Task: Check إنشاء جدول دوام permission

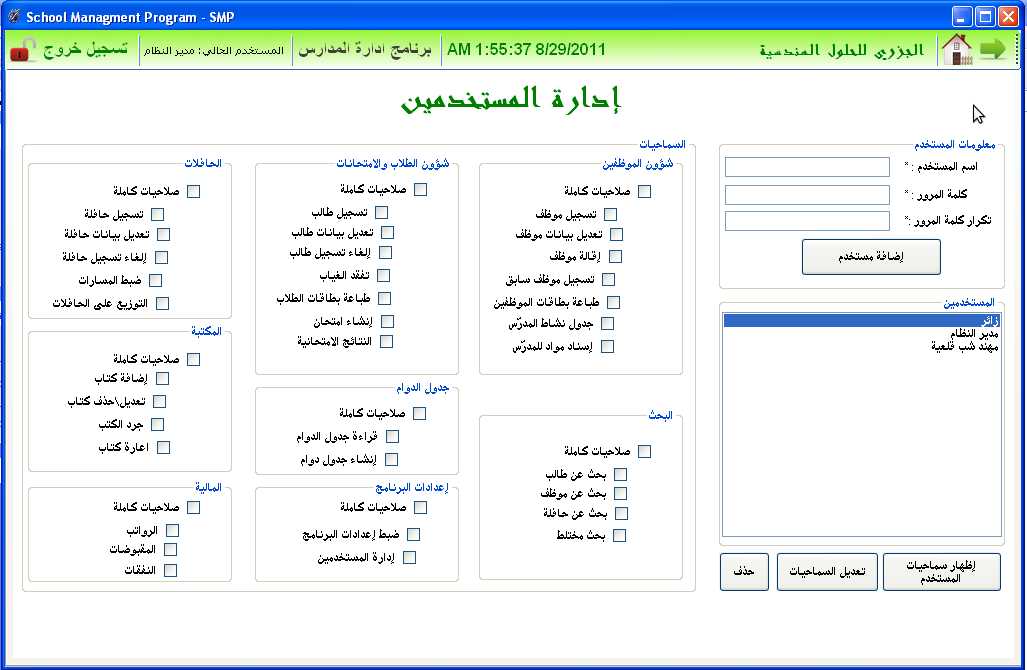Action: (x=392, y=459)
